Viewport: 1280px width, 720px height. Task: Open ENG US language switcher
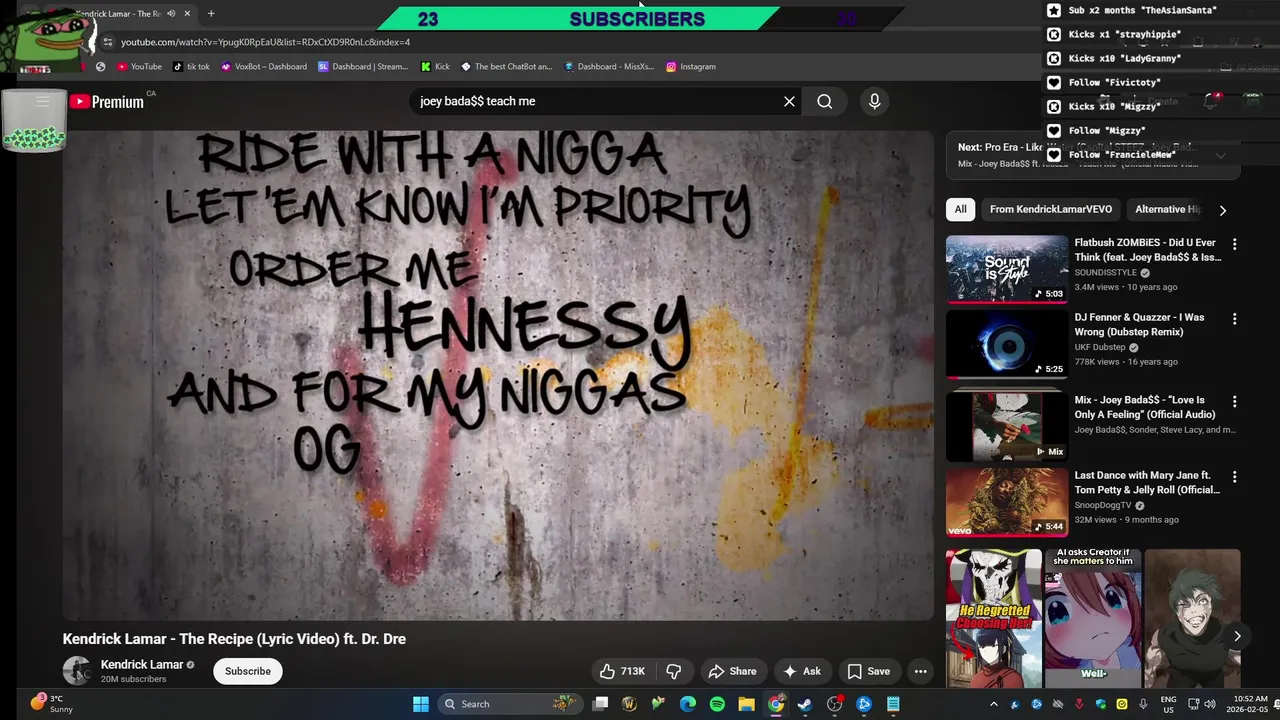click(1168, 704)
